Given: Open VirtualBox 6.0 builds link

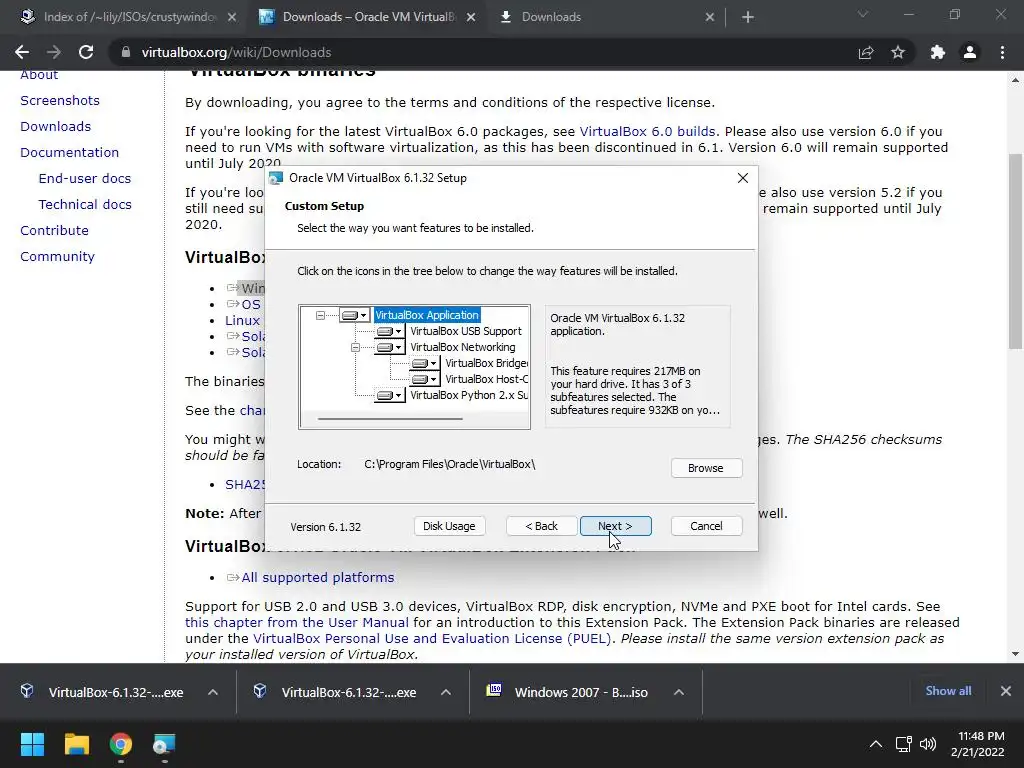Looking at the screenshot, I should coord(647,131).
